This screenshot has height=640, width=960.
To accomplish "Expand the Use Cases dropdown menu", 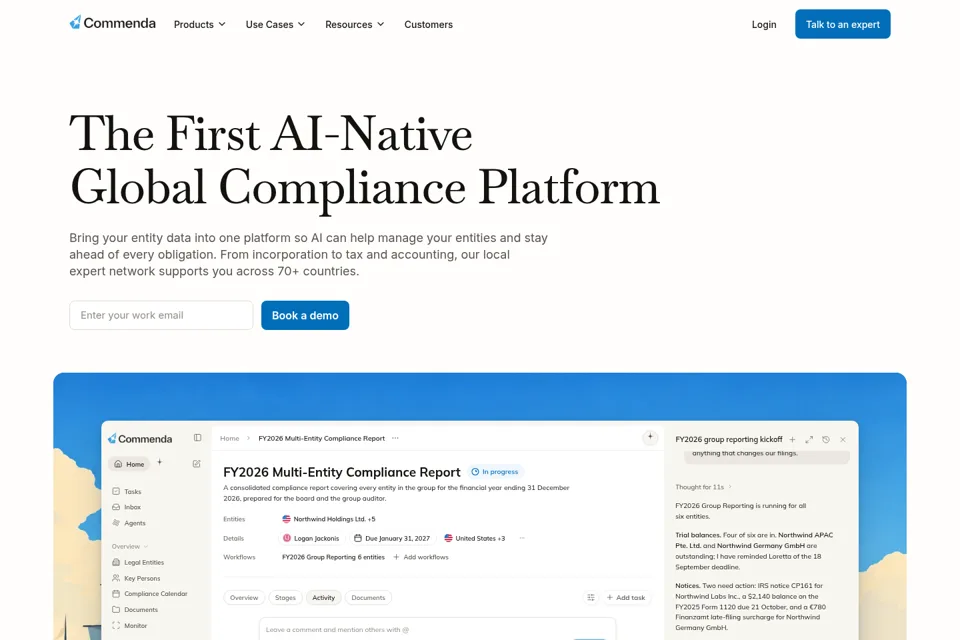I will coord(276,24).
